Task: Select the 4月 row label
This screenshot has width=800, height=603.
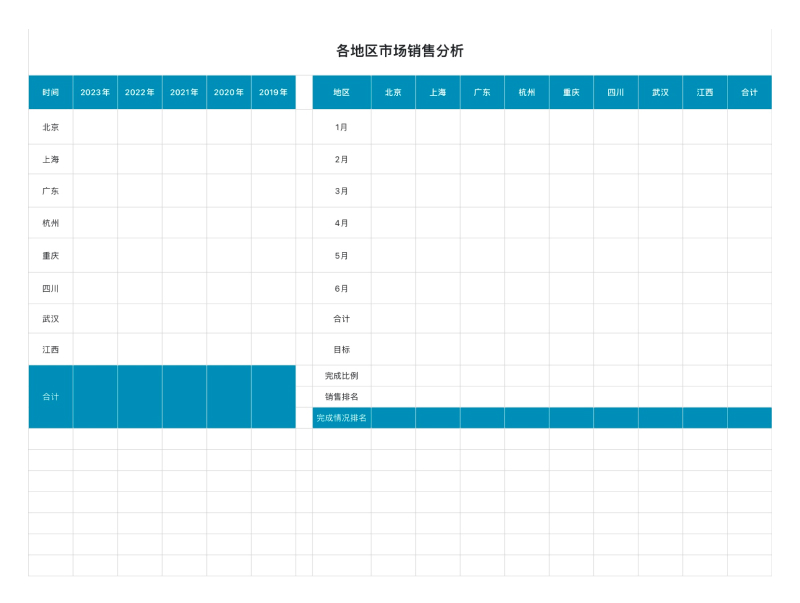Action: pos(341,223)
